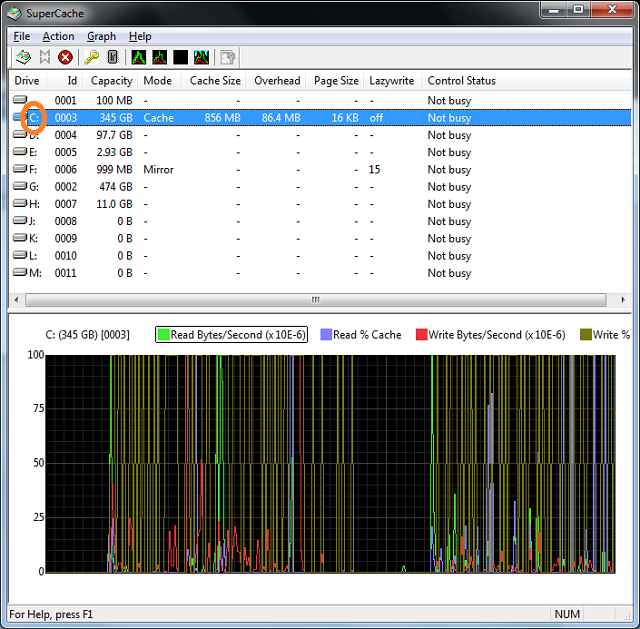Sort by the Drive column header
The width and height of the screenshot is (640, 629).
tap(28, 80)
